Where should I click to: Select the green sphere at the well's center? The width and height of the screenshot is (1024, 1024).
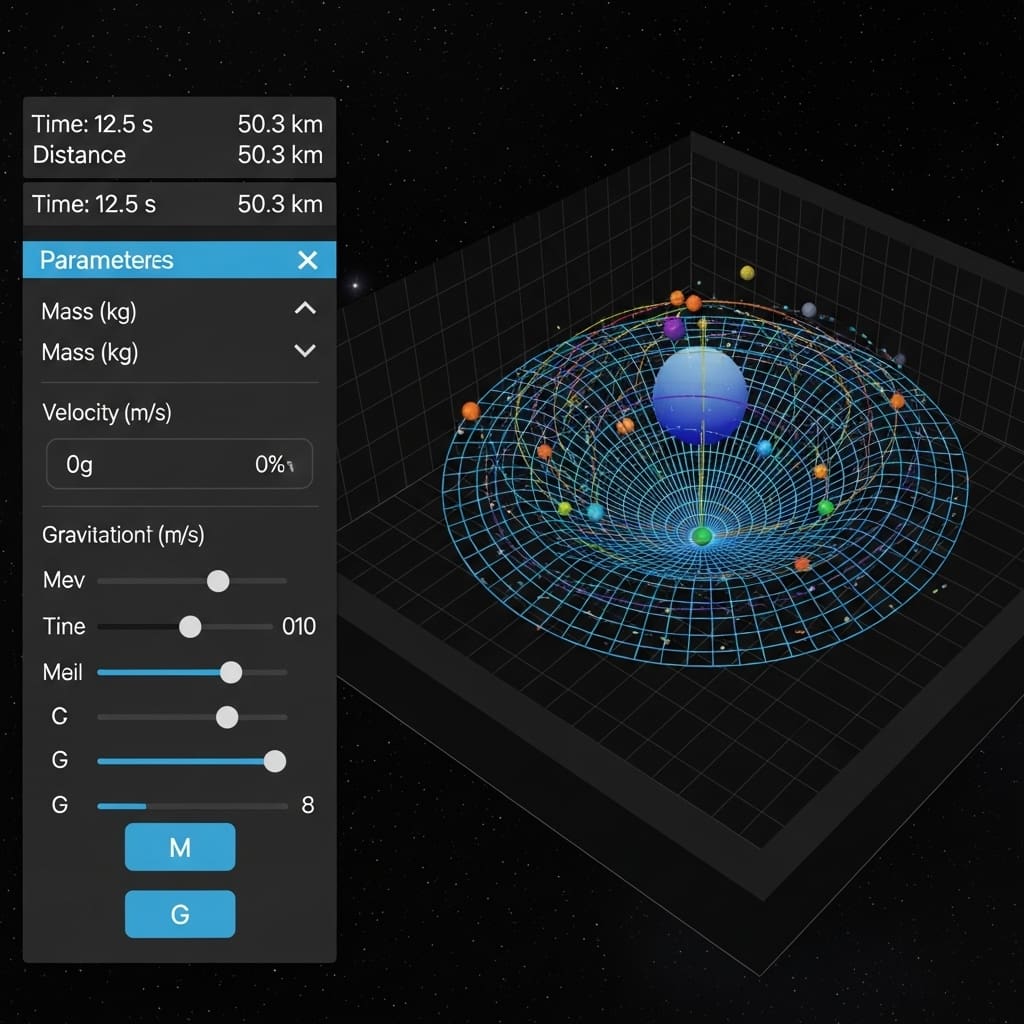point(702,537)
